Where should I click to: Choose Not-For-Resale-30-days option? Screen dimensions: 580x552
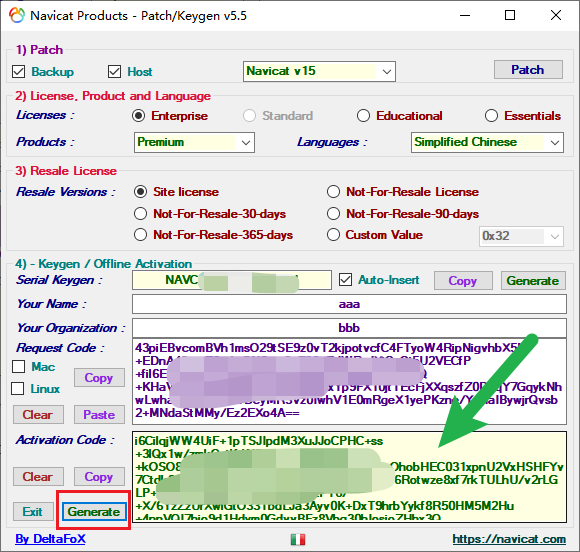[140, 213]
